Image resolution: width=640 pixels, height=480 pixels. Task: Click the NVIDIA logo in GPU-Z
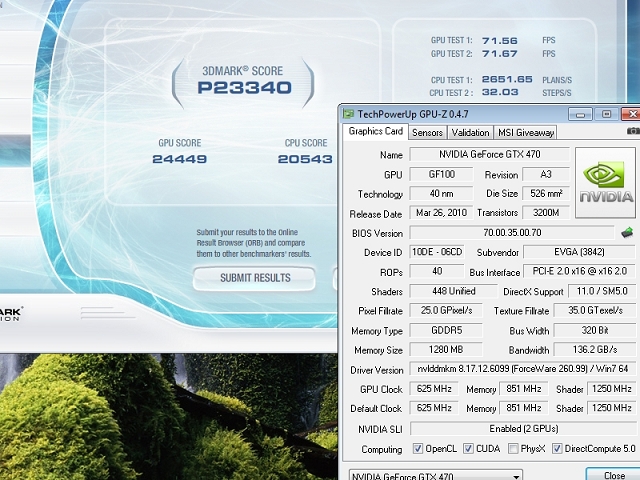[x=606, y=182]
